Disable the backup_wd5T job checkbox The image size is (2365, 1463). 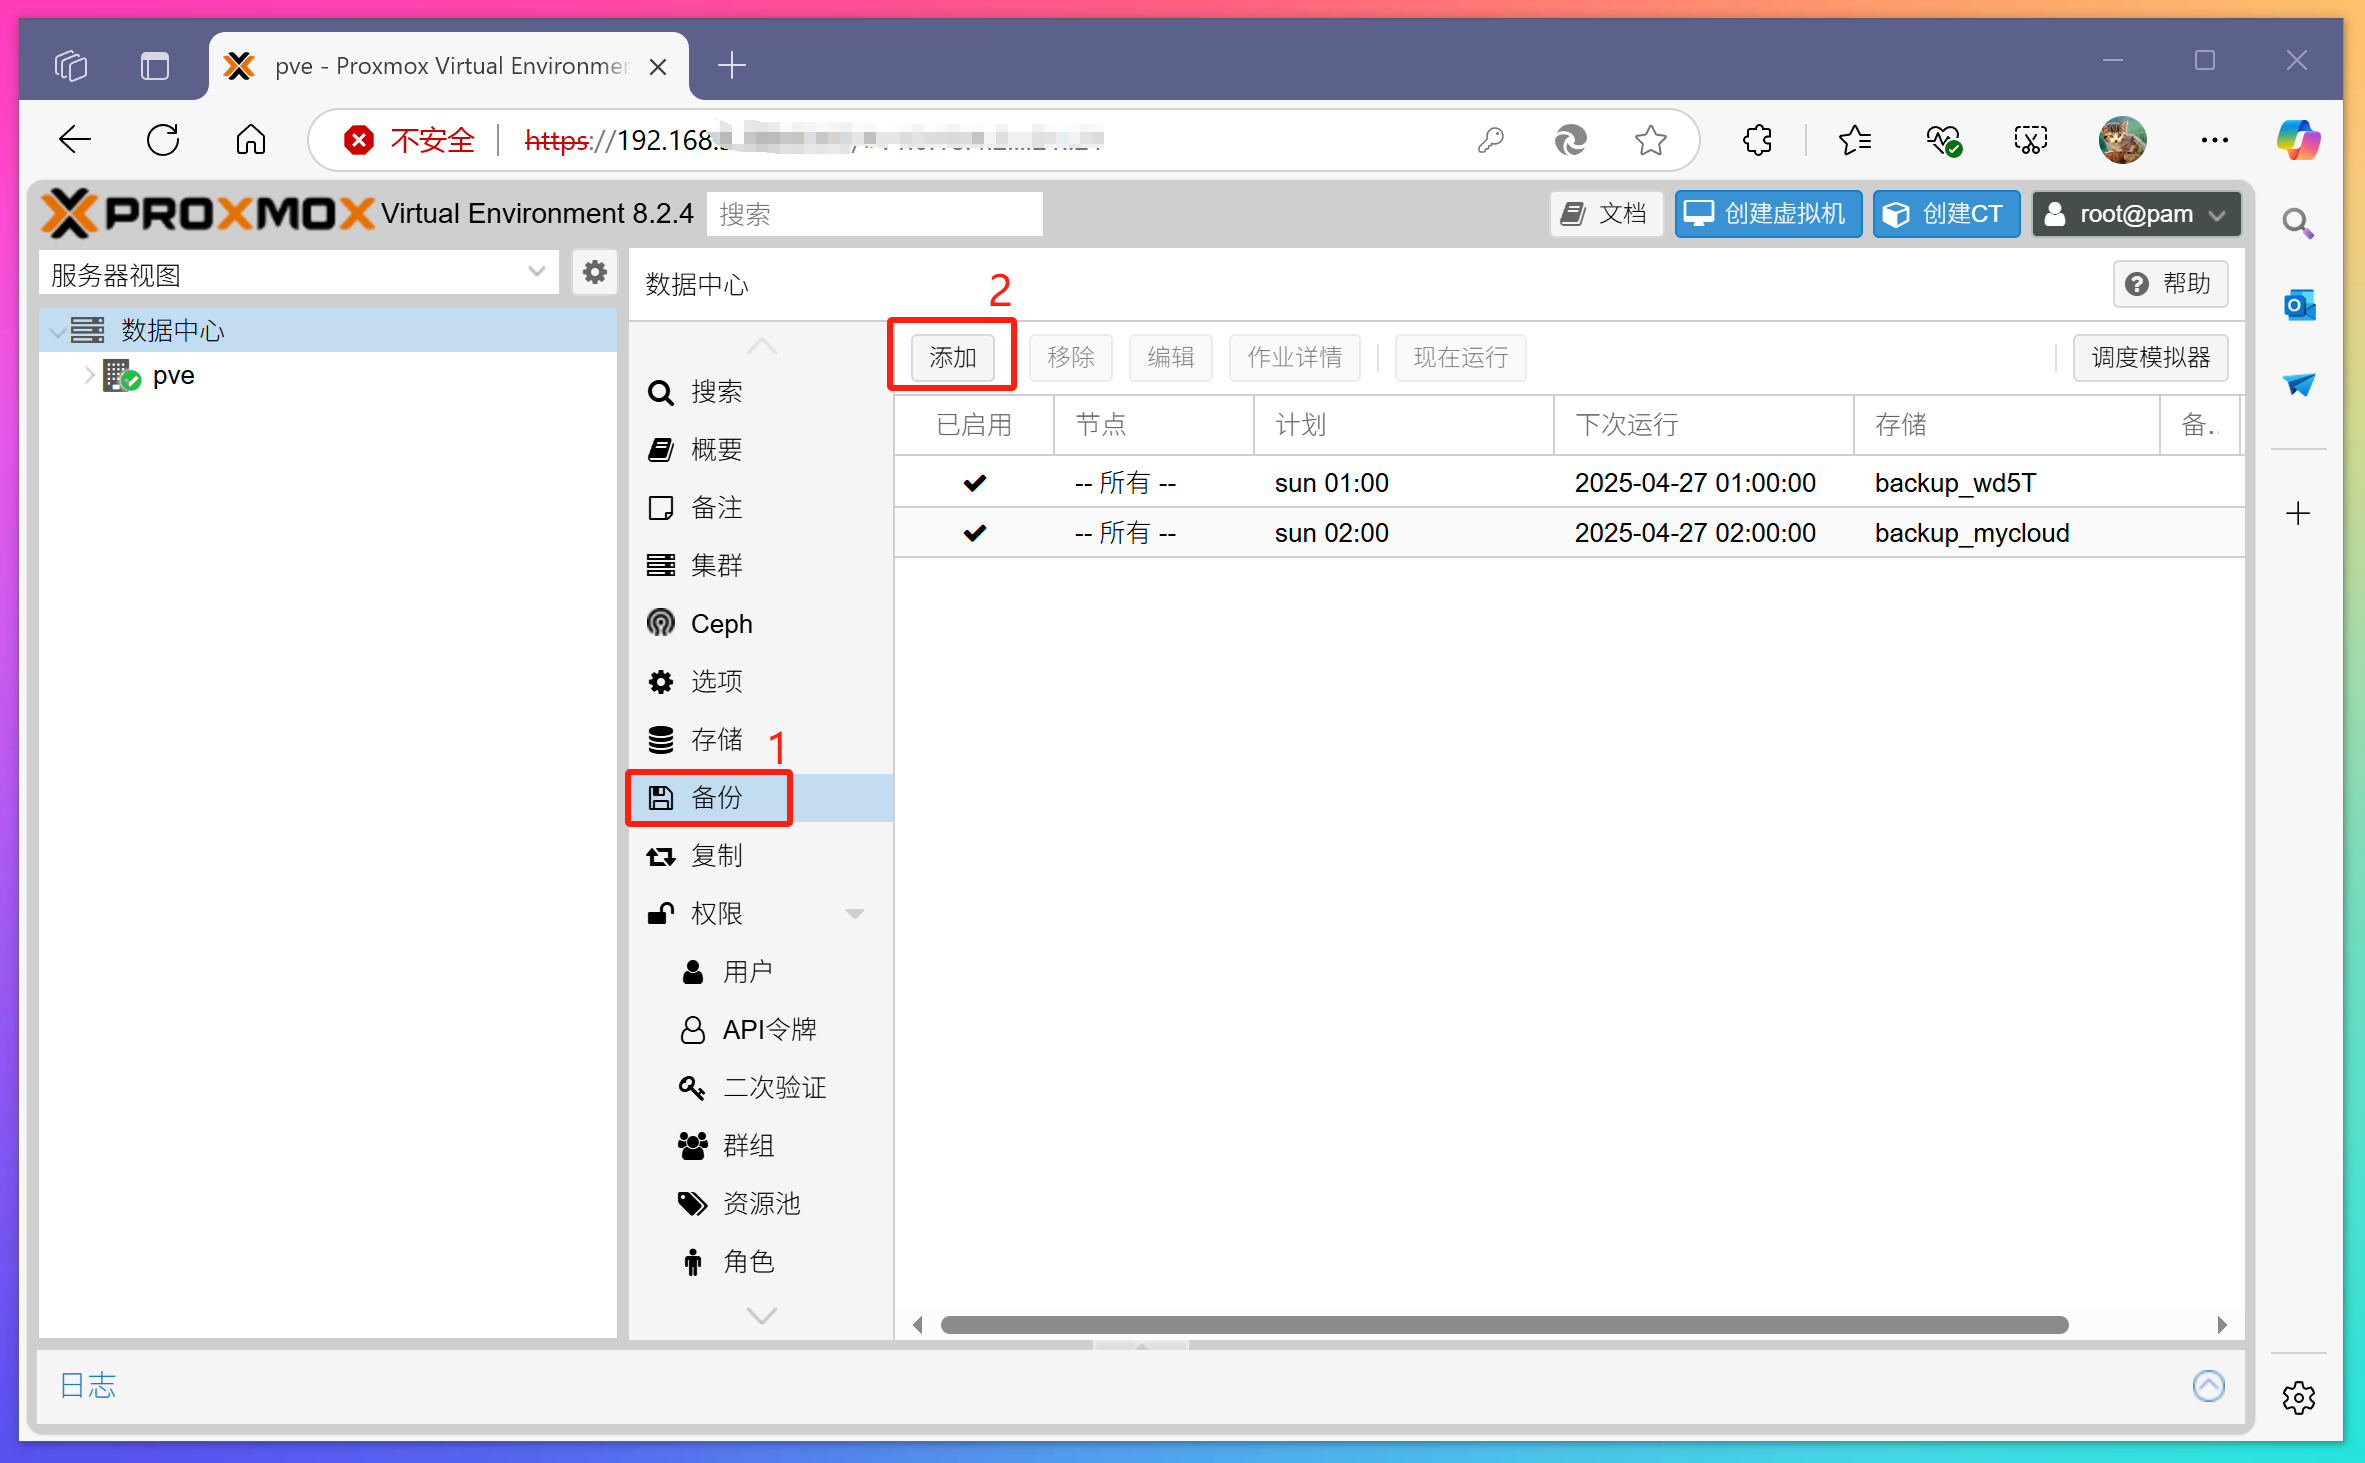[x=974, y=482]
